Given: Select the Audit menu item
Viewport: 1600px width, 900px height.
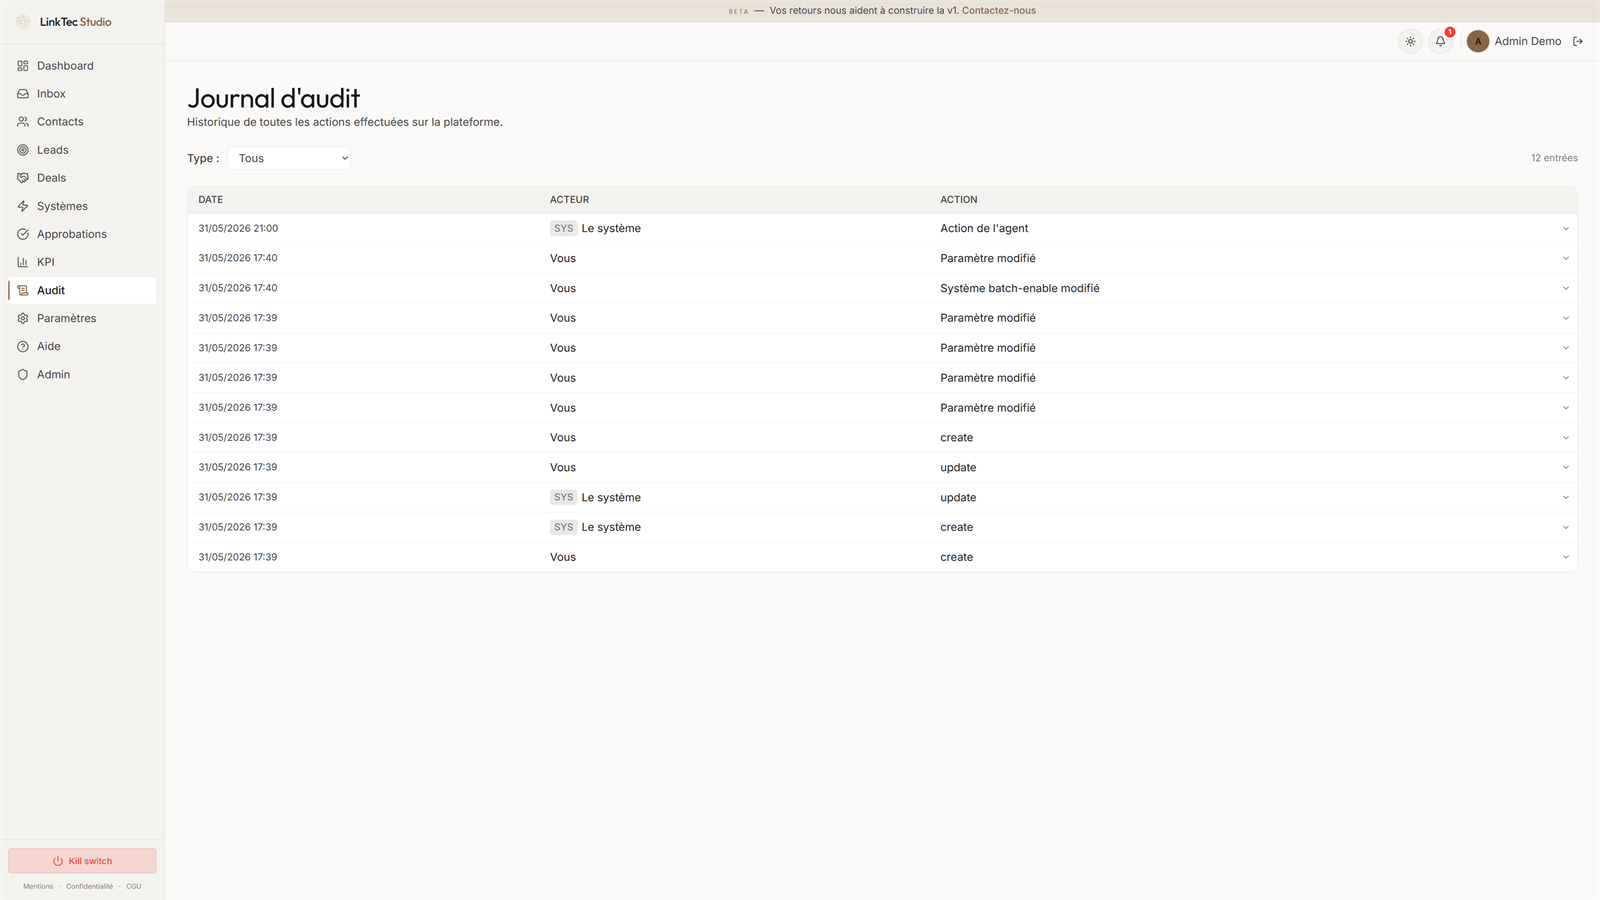Looking at the screenshot, I should tap(82, 290).
